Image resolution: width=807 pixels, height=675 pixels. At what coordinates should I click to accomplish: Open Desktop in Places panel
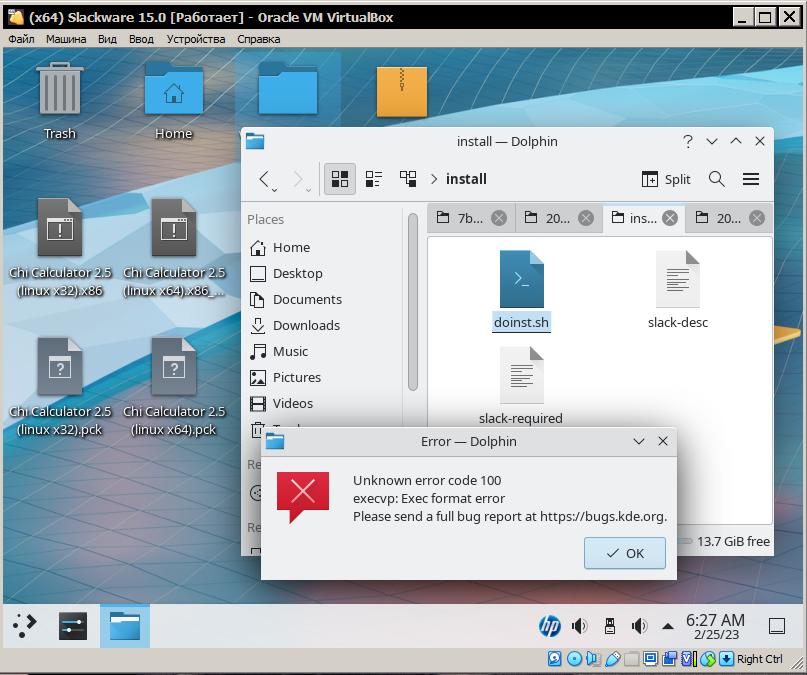click(x=324, y=274)
